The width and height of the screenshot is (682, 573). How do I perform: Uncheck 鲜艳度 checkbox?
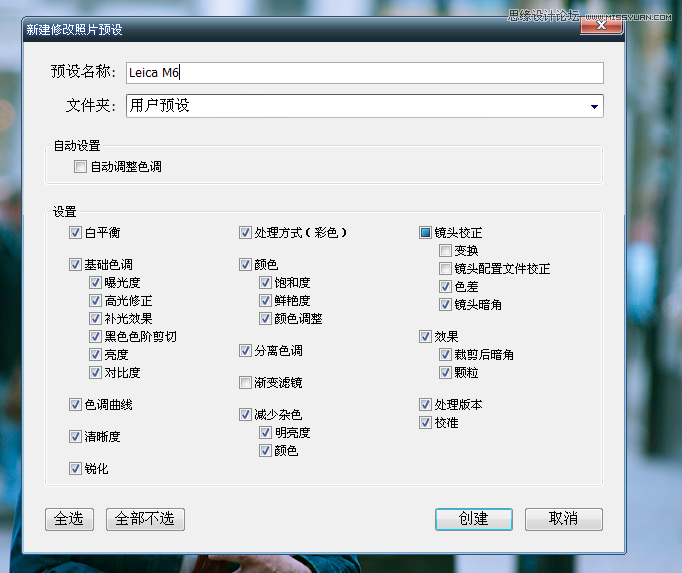coord(265,300)
